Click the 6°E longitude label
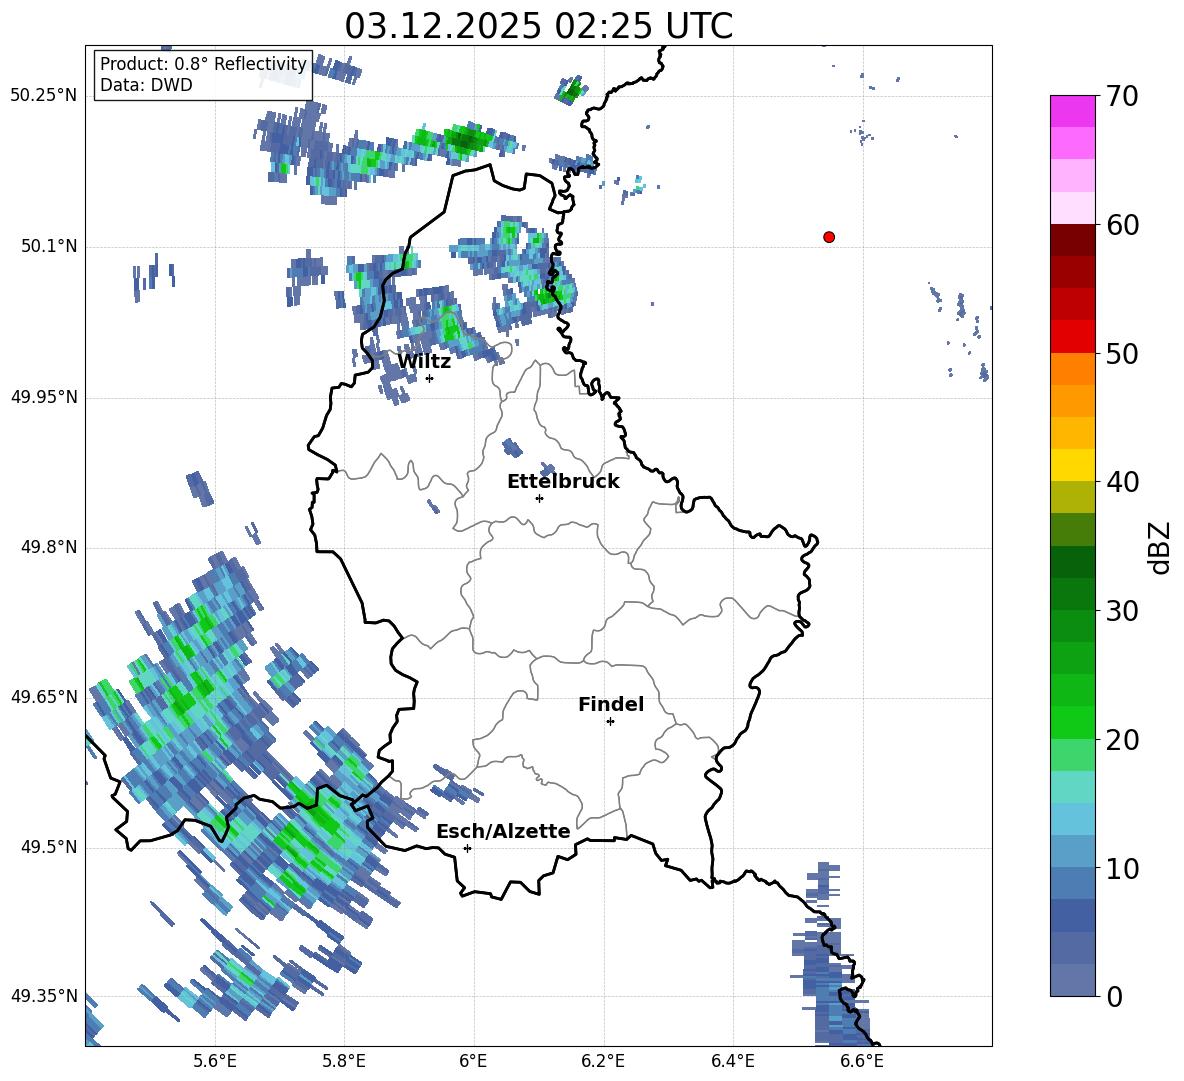Viewport: 1184px width, 1081px height. pos(473,1062)
